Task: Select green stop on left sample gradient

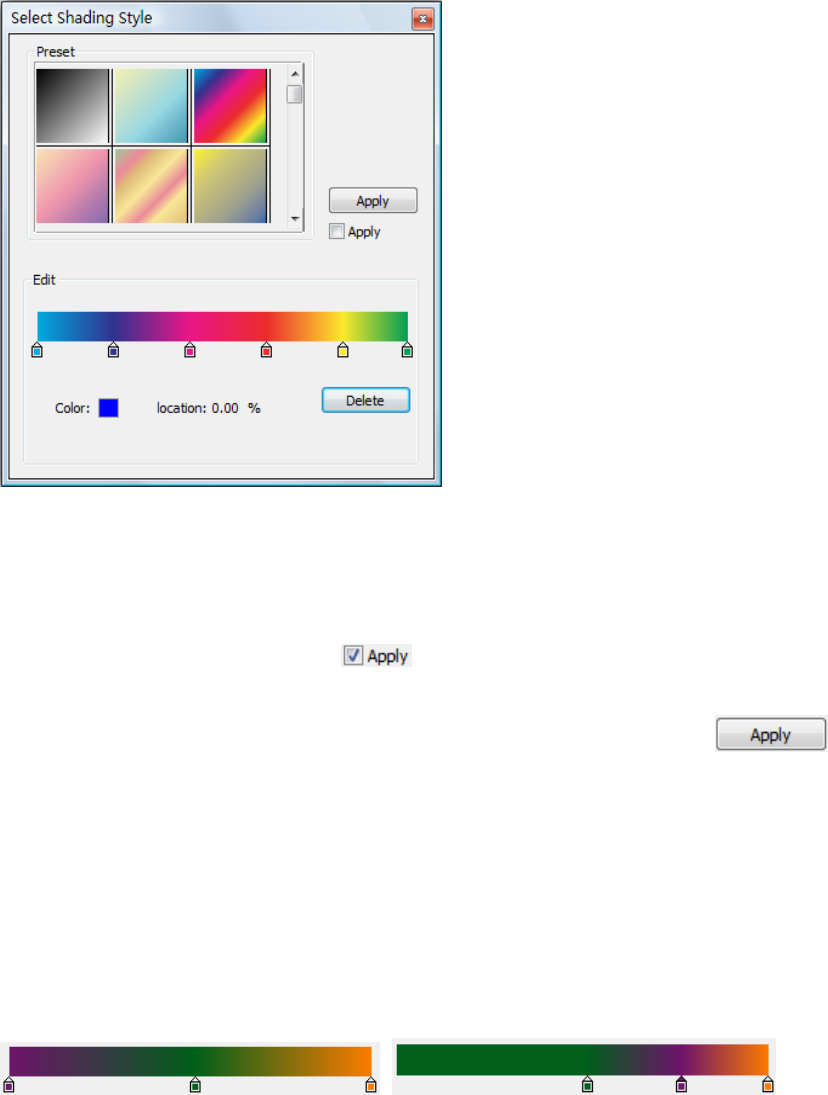Action: pyautogui.click(x=195, y=1085)
